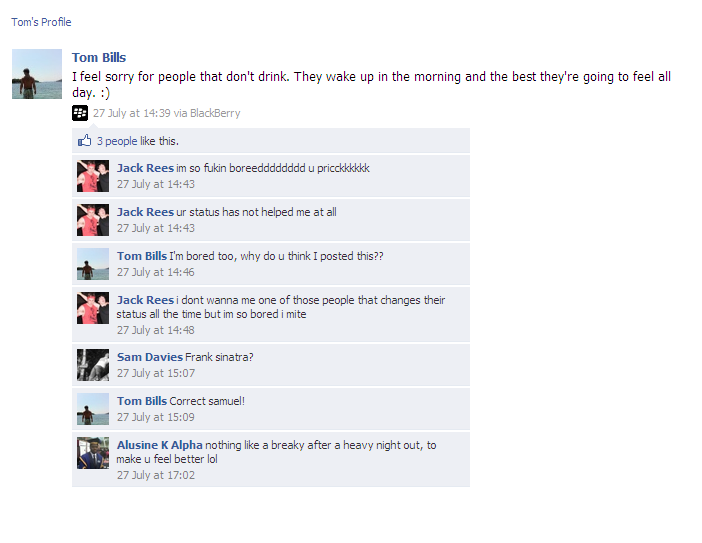
Task: Open Tom Bills name on 'I'm bored too' comment
Action: [142, 256]
